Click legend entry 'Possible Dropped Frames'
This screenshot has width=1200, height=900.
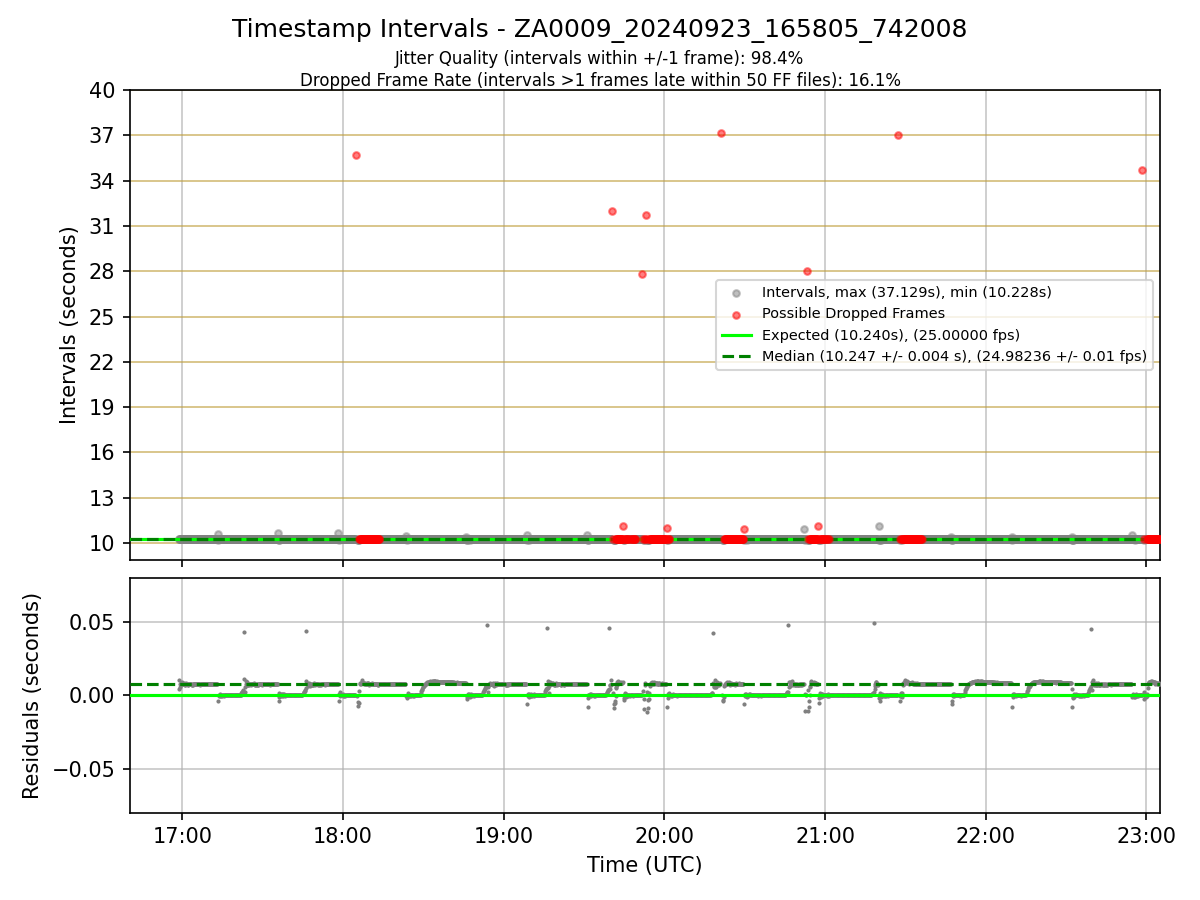pyautogui.click(x=853, y=313)
